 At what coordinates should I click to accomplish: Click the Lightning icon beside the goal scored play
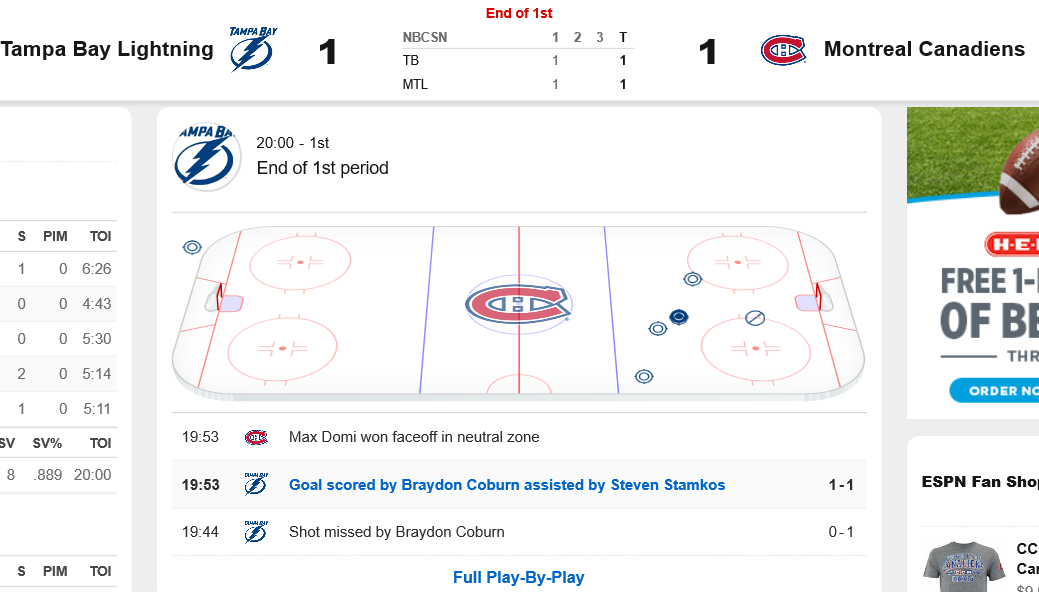point(256,485)
